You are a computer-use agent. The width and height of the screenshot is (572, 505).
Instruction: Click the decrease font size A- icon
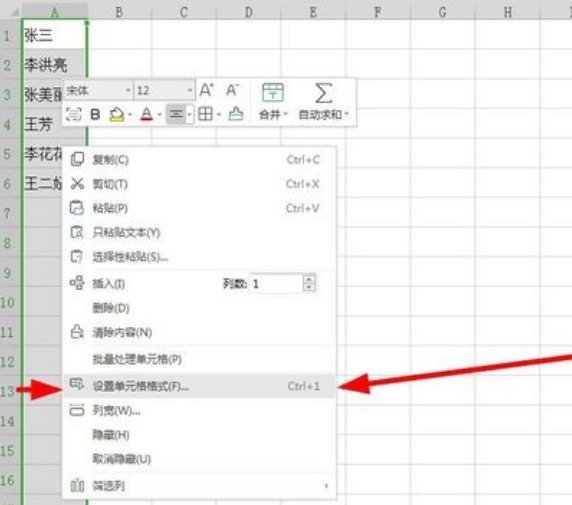232,90
